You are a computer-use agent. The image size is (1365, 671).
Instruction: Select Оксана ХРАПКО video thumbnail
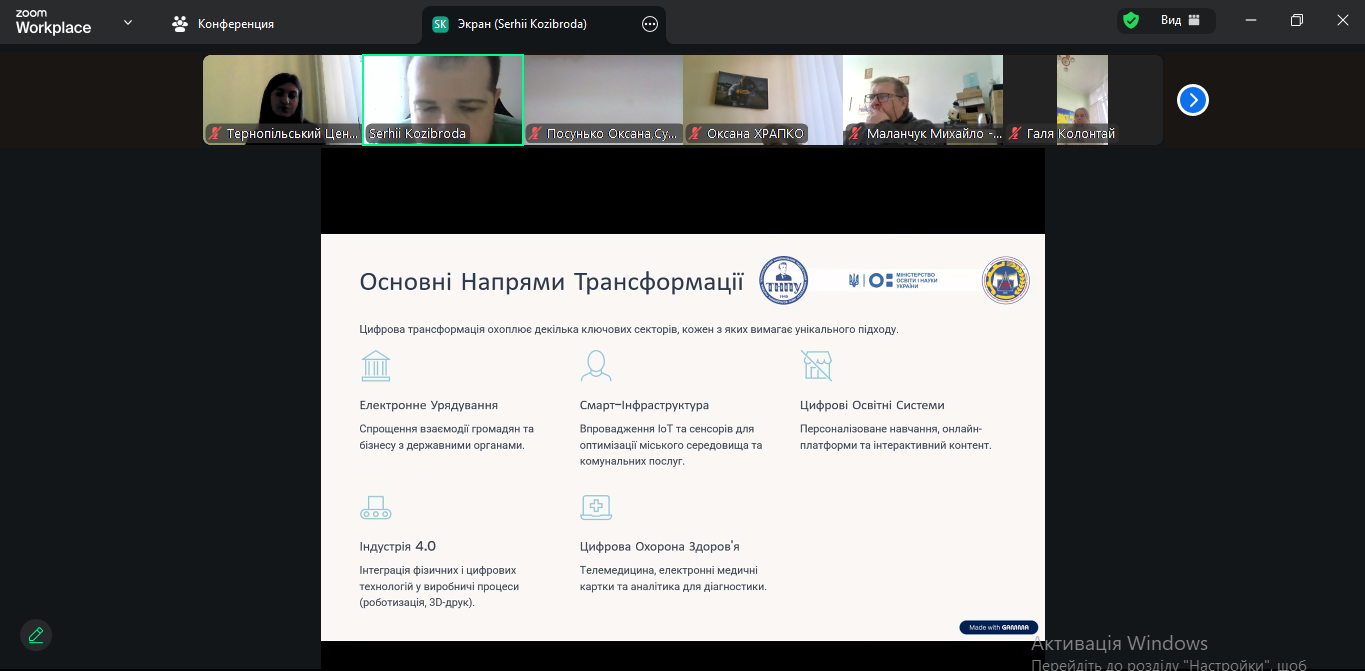click(762, 99)
